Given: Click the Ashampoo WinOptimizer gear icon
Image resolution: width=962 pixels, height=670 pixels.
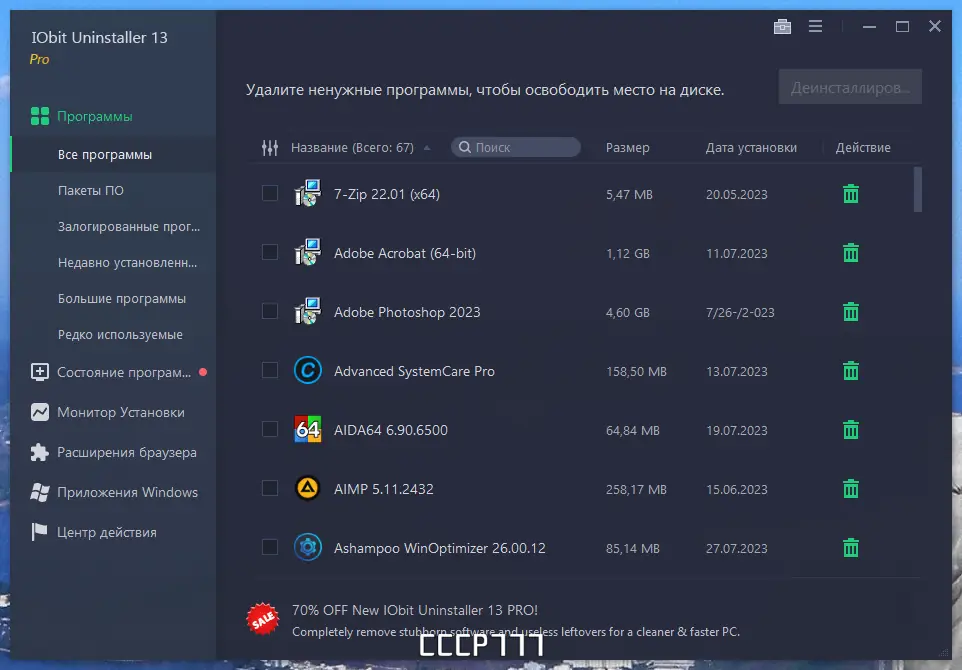Looking at the screenshot, I should 307,547.
